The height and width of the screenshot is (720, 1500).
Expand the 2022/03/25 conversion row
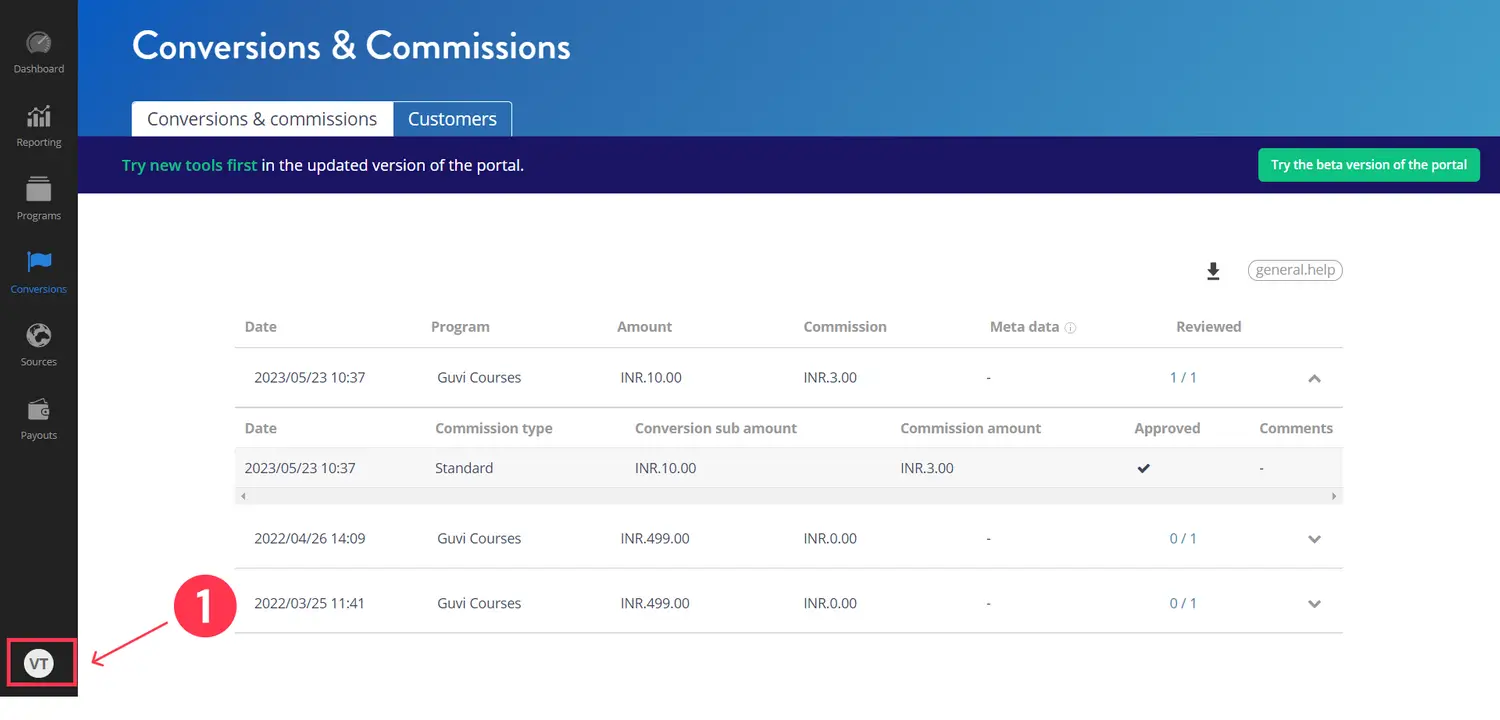[x=1314, y=604]
